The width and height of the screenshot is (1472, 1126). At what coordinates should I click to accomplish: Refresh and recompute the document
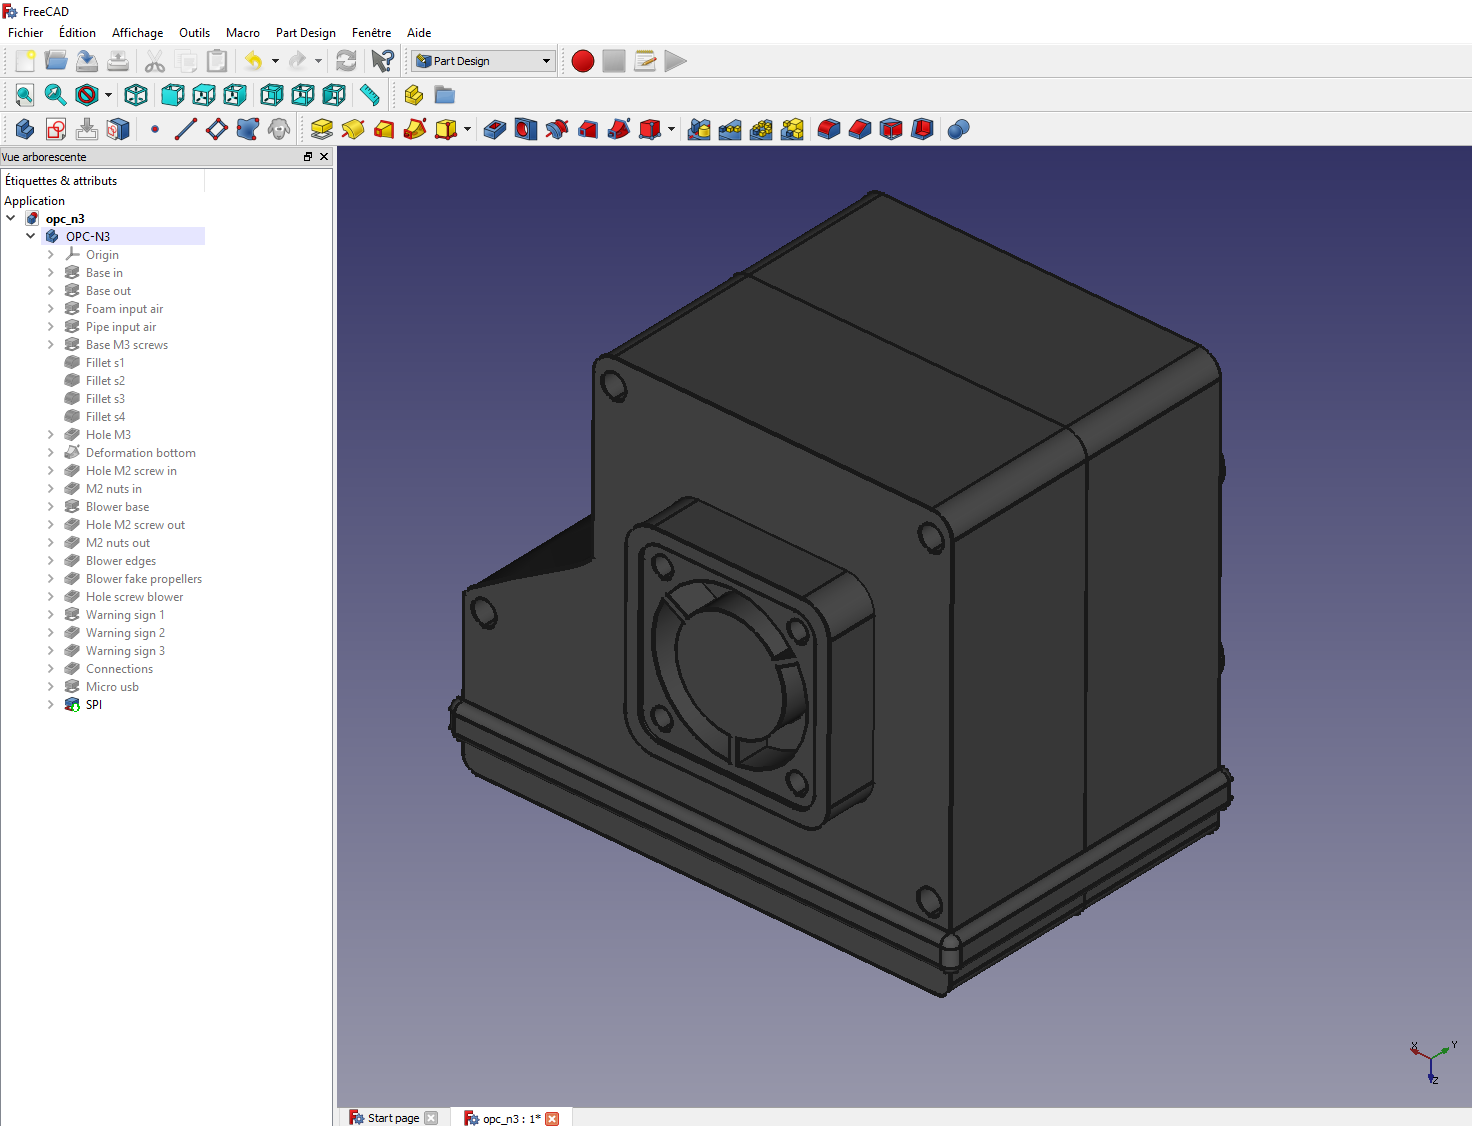(346, 61)
